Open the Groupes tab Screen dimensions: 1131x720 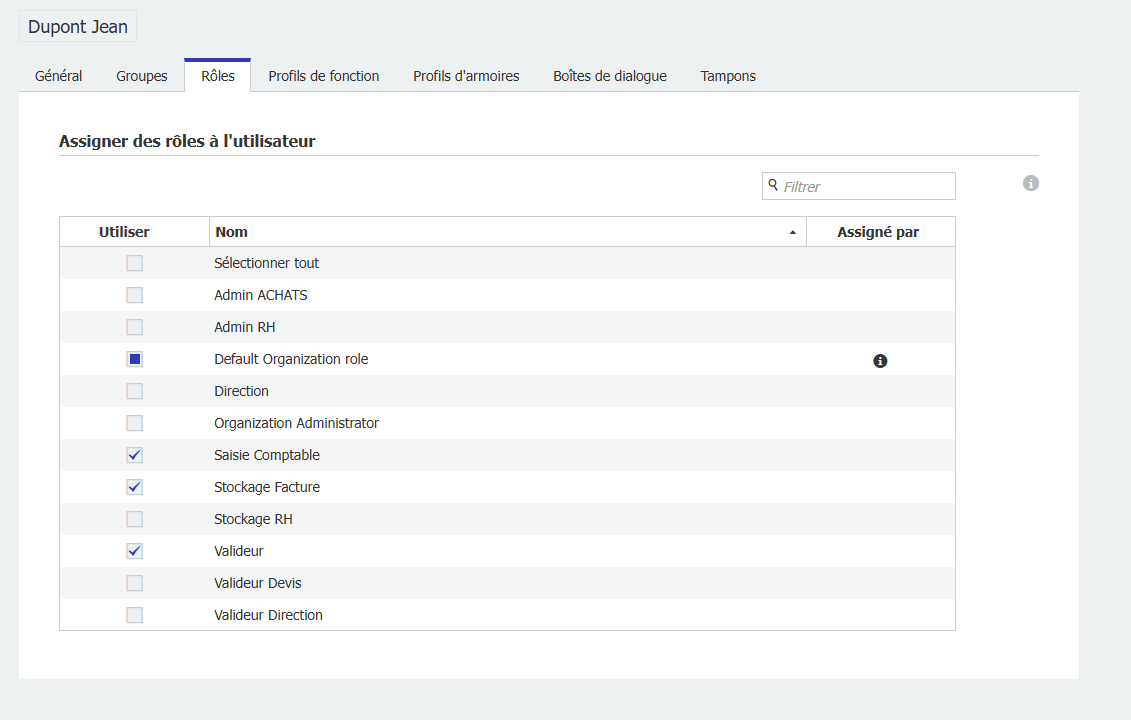coord(142,76)
